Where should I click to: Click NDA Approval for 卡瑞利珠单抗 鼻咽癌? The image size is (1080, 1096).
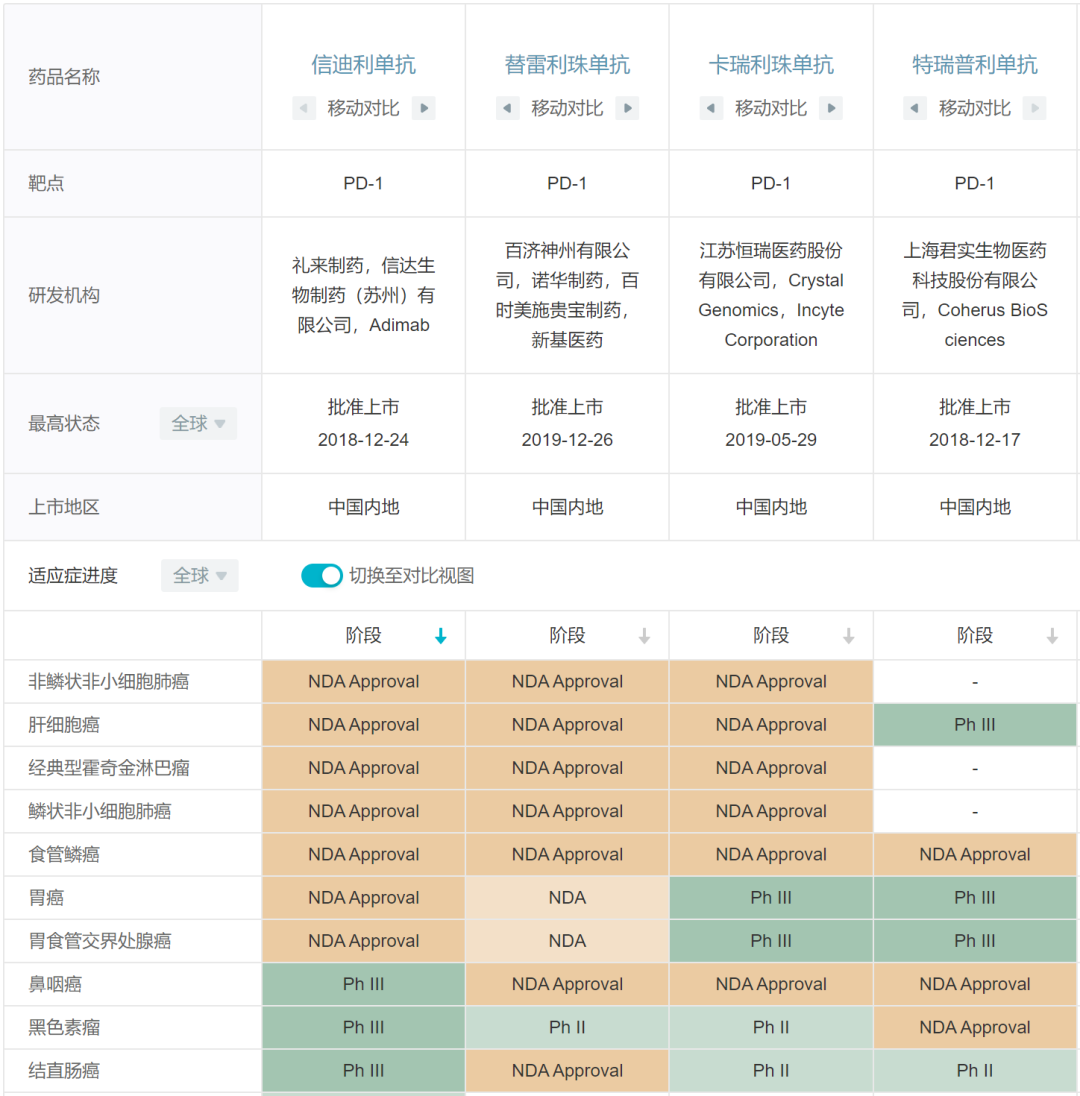tap(771, 985)
